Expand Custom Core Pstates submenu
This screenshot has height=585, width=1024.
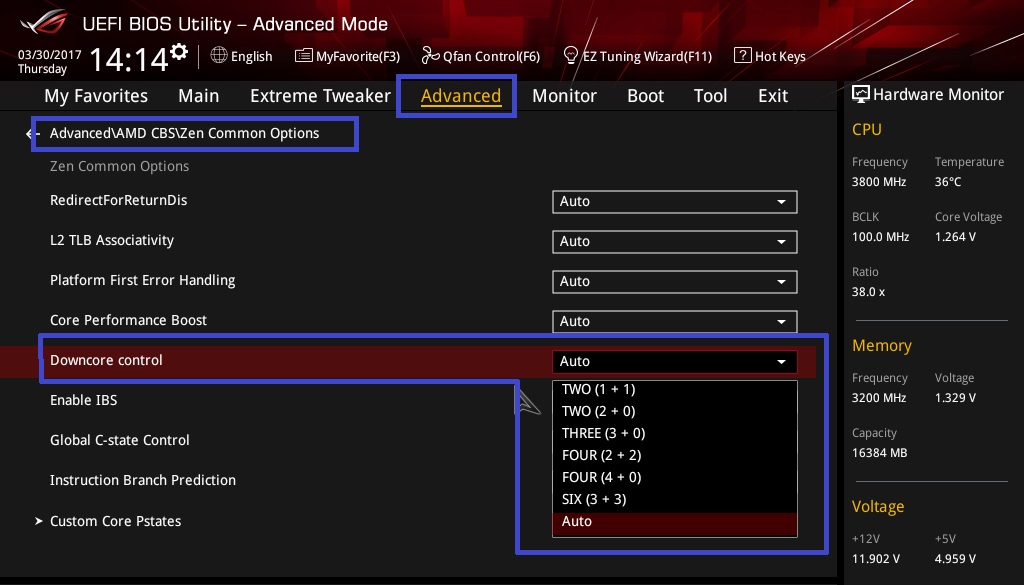(x=115, y=521)
